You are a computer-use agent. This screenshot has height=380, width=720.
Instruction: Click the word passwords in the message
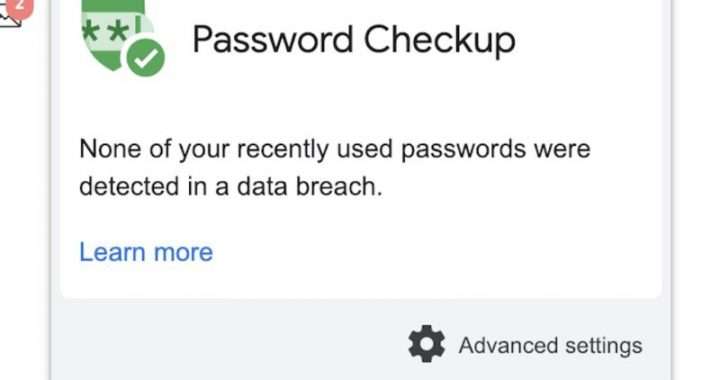(x=463, y=151)
